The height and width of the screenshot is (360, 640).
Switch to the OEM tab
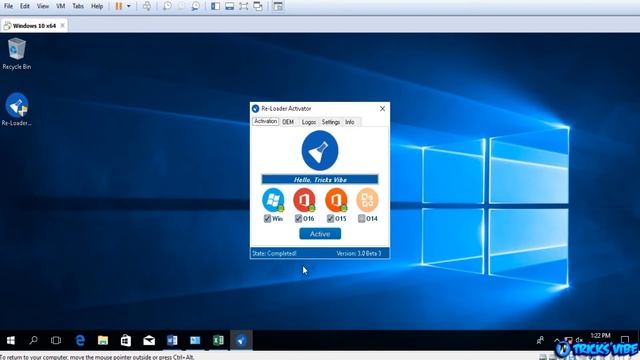pos(288,122)
